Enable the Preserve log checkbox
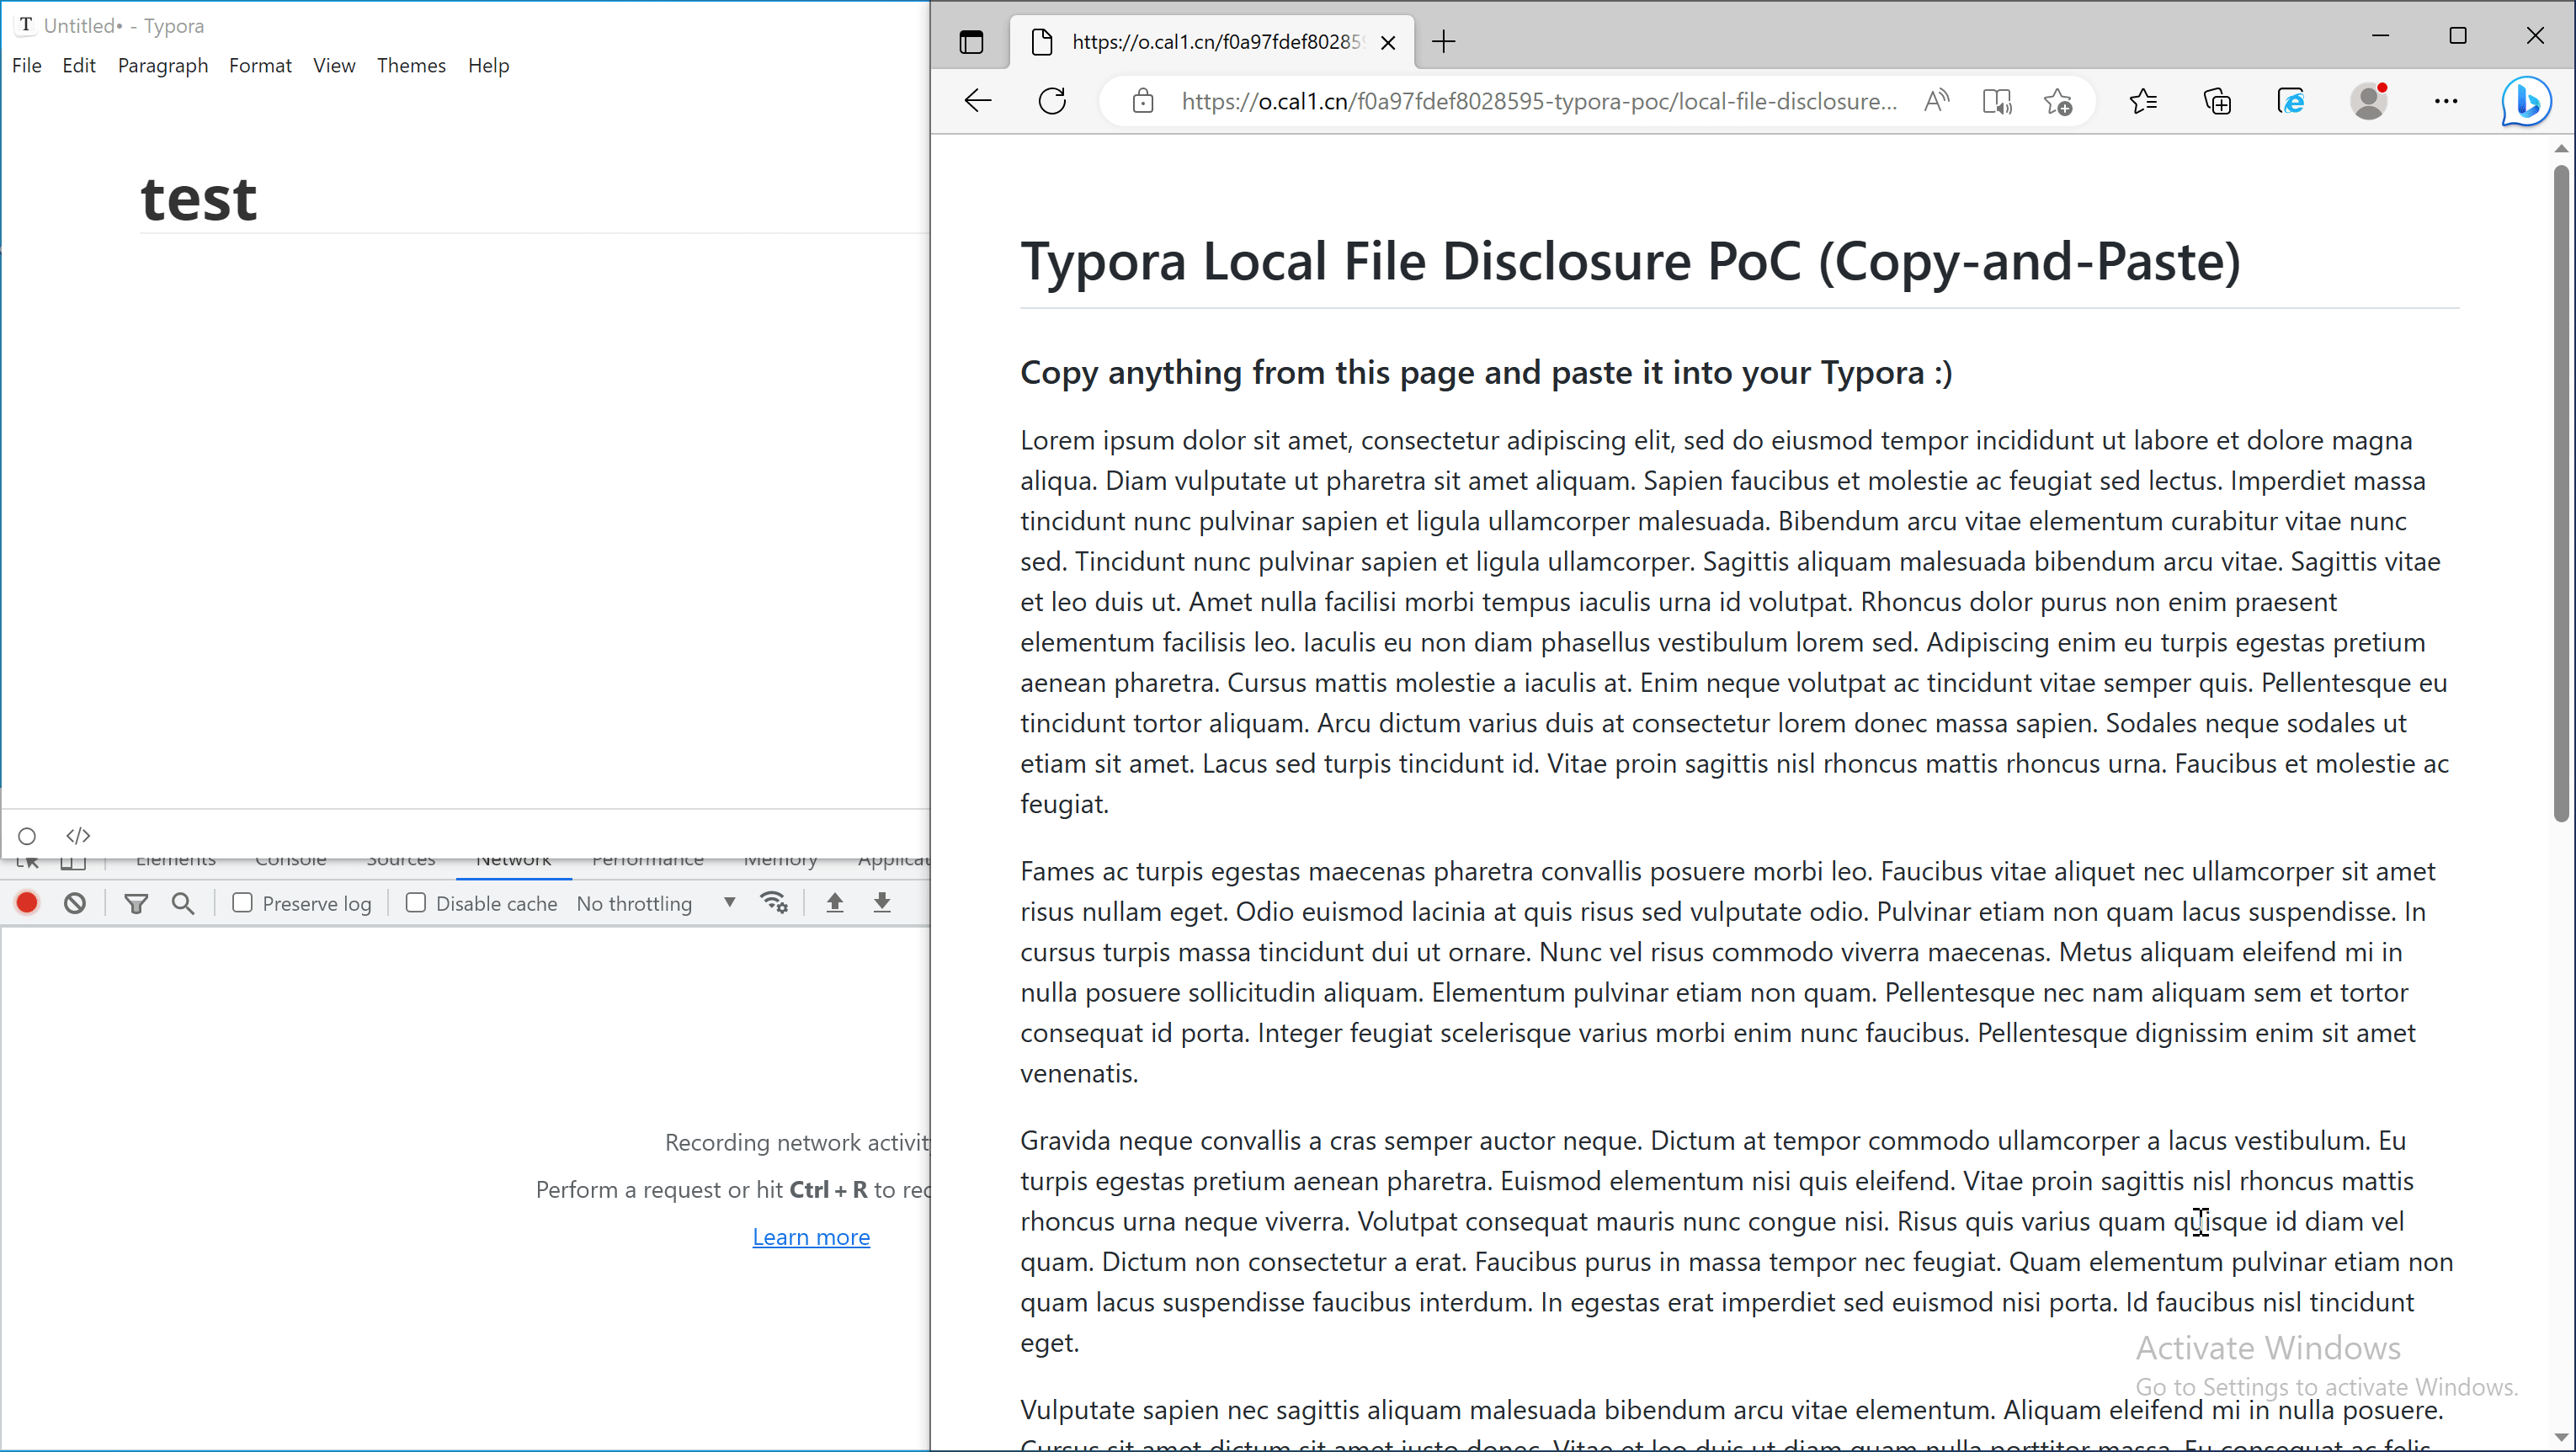This screenshot has width=2576, height=1452. pyautogui.click(x=242, y=903)
